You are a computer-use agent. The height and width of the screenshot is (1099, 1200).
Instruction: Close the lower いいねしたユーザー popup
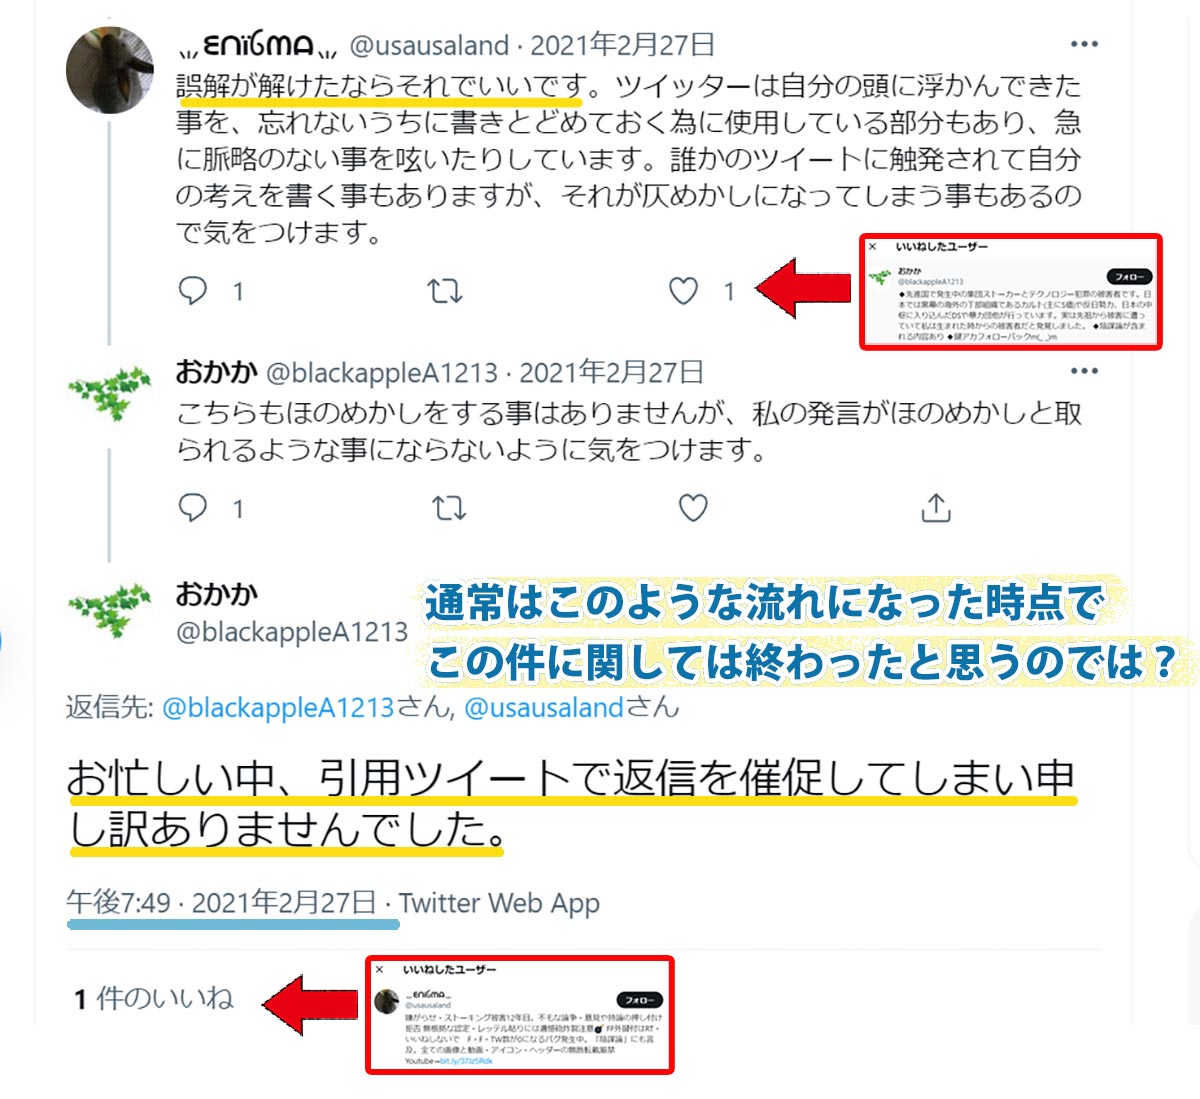tap(379, 969)
